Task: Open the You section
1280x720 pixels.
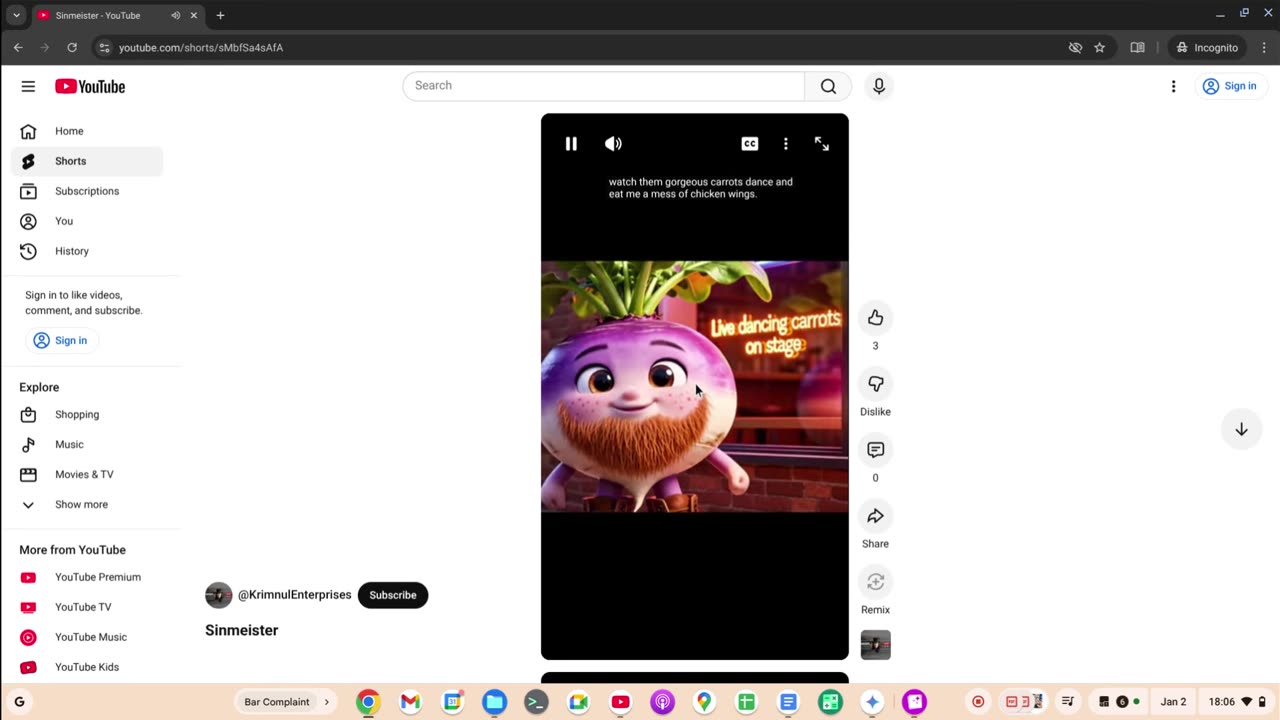Action: click(87, 221)
